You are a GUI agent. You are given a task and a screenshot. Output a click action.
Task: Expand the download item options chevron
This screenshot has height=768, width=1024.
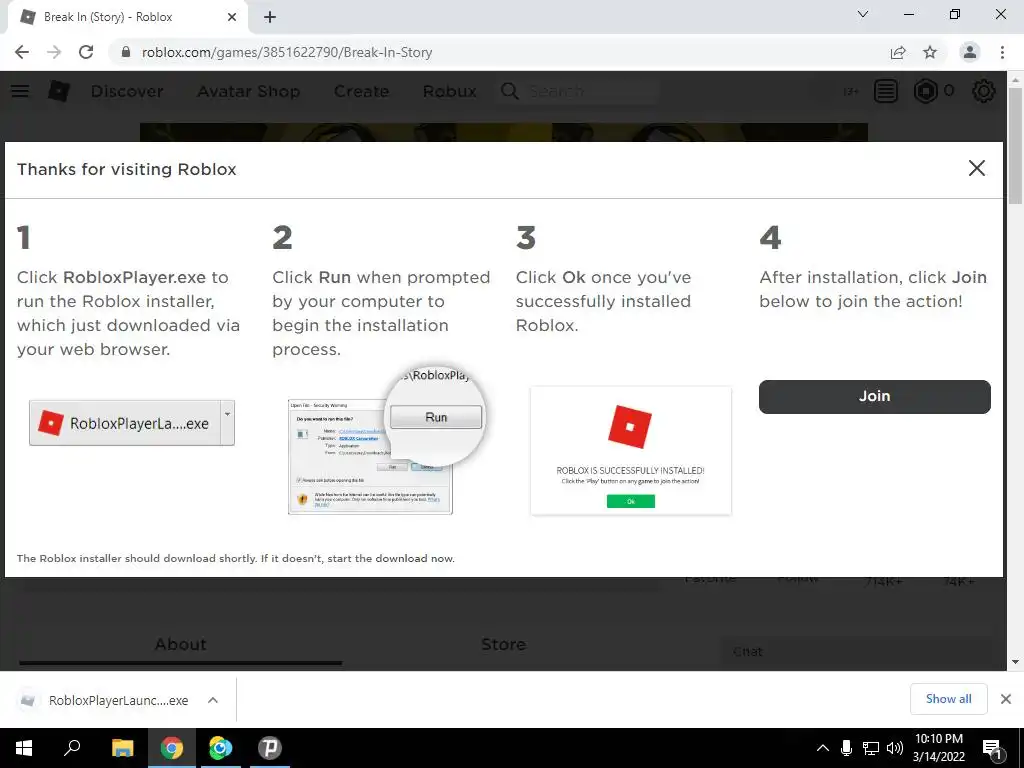213,700
